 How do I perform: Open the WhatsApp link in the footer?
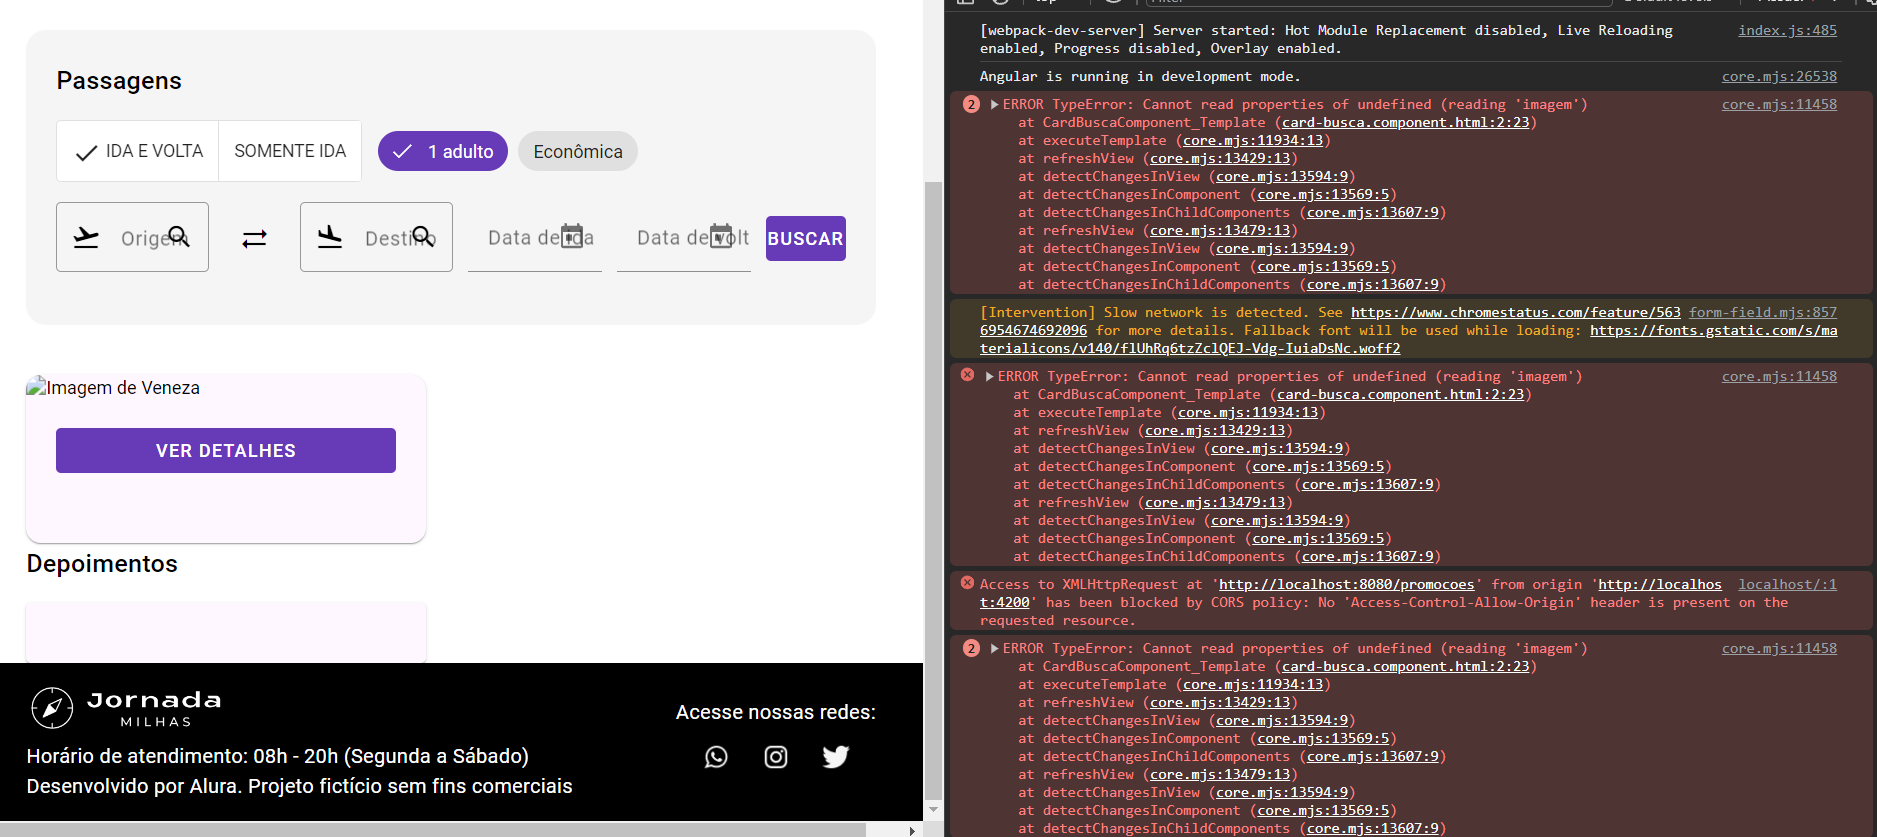click(716, 757)
